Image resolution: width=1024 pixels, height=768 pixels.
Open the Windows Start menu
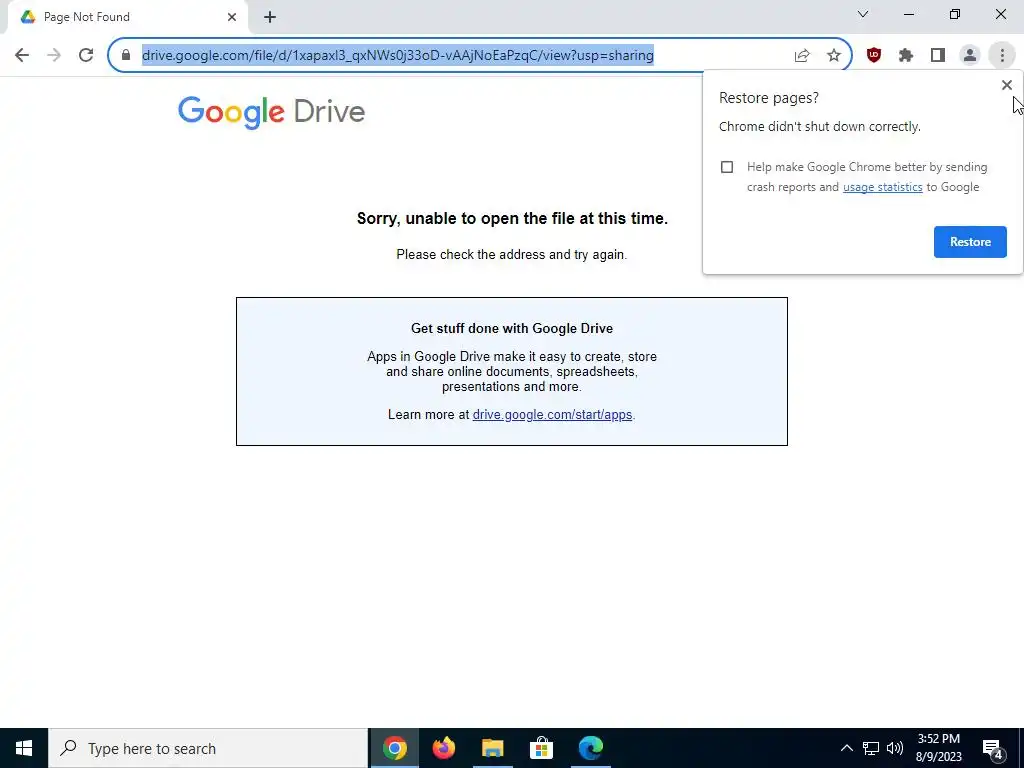(24, 748)
